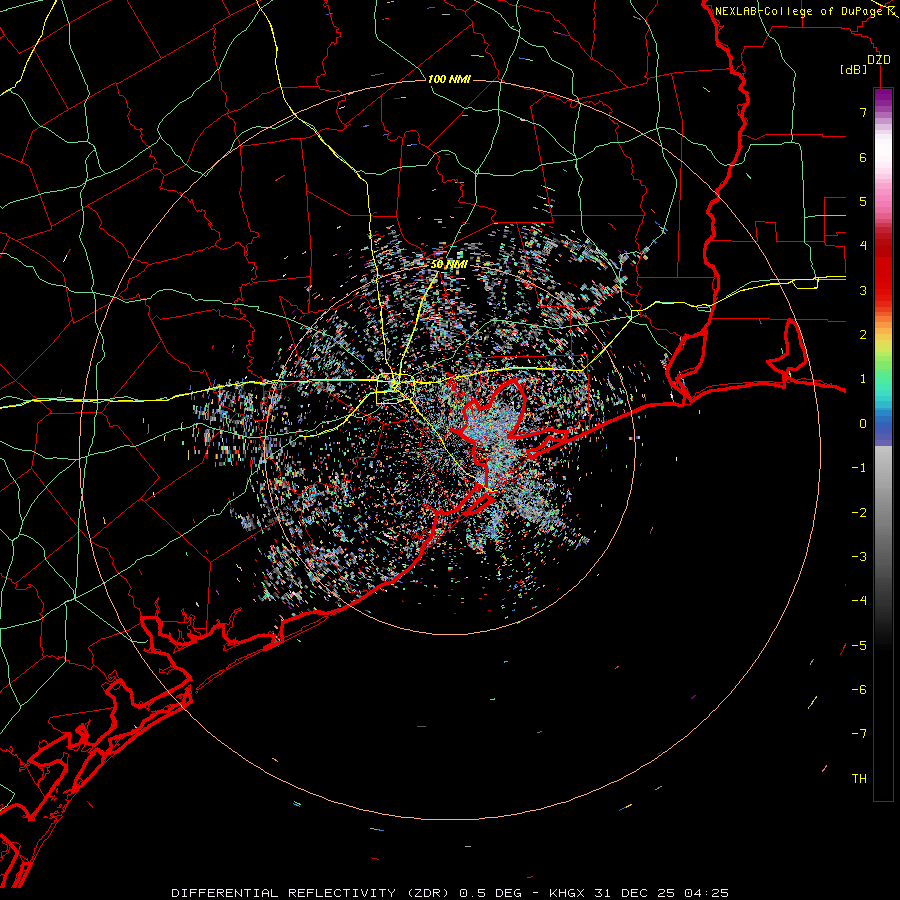Click the [dB] unit label
The height and width of the screenshot is (900, 900).
pyautogui.click(x=854, y=70)
